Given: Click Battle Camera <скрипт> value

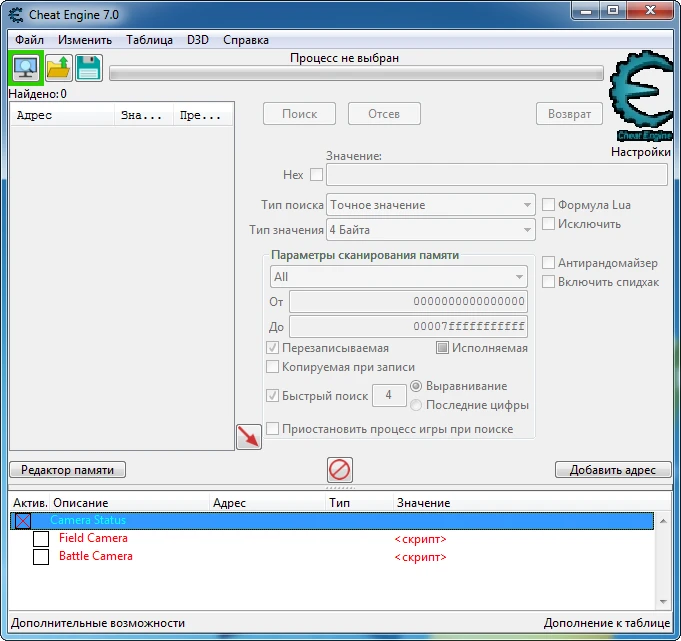Looking at the screenshot, I should 420,557.
